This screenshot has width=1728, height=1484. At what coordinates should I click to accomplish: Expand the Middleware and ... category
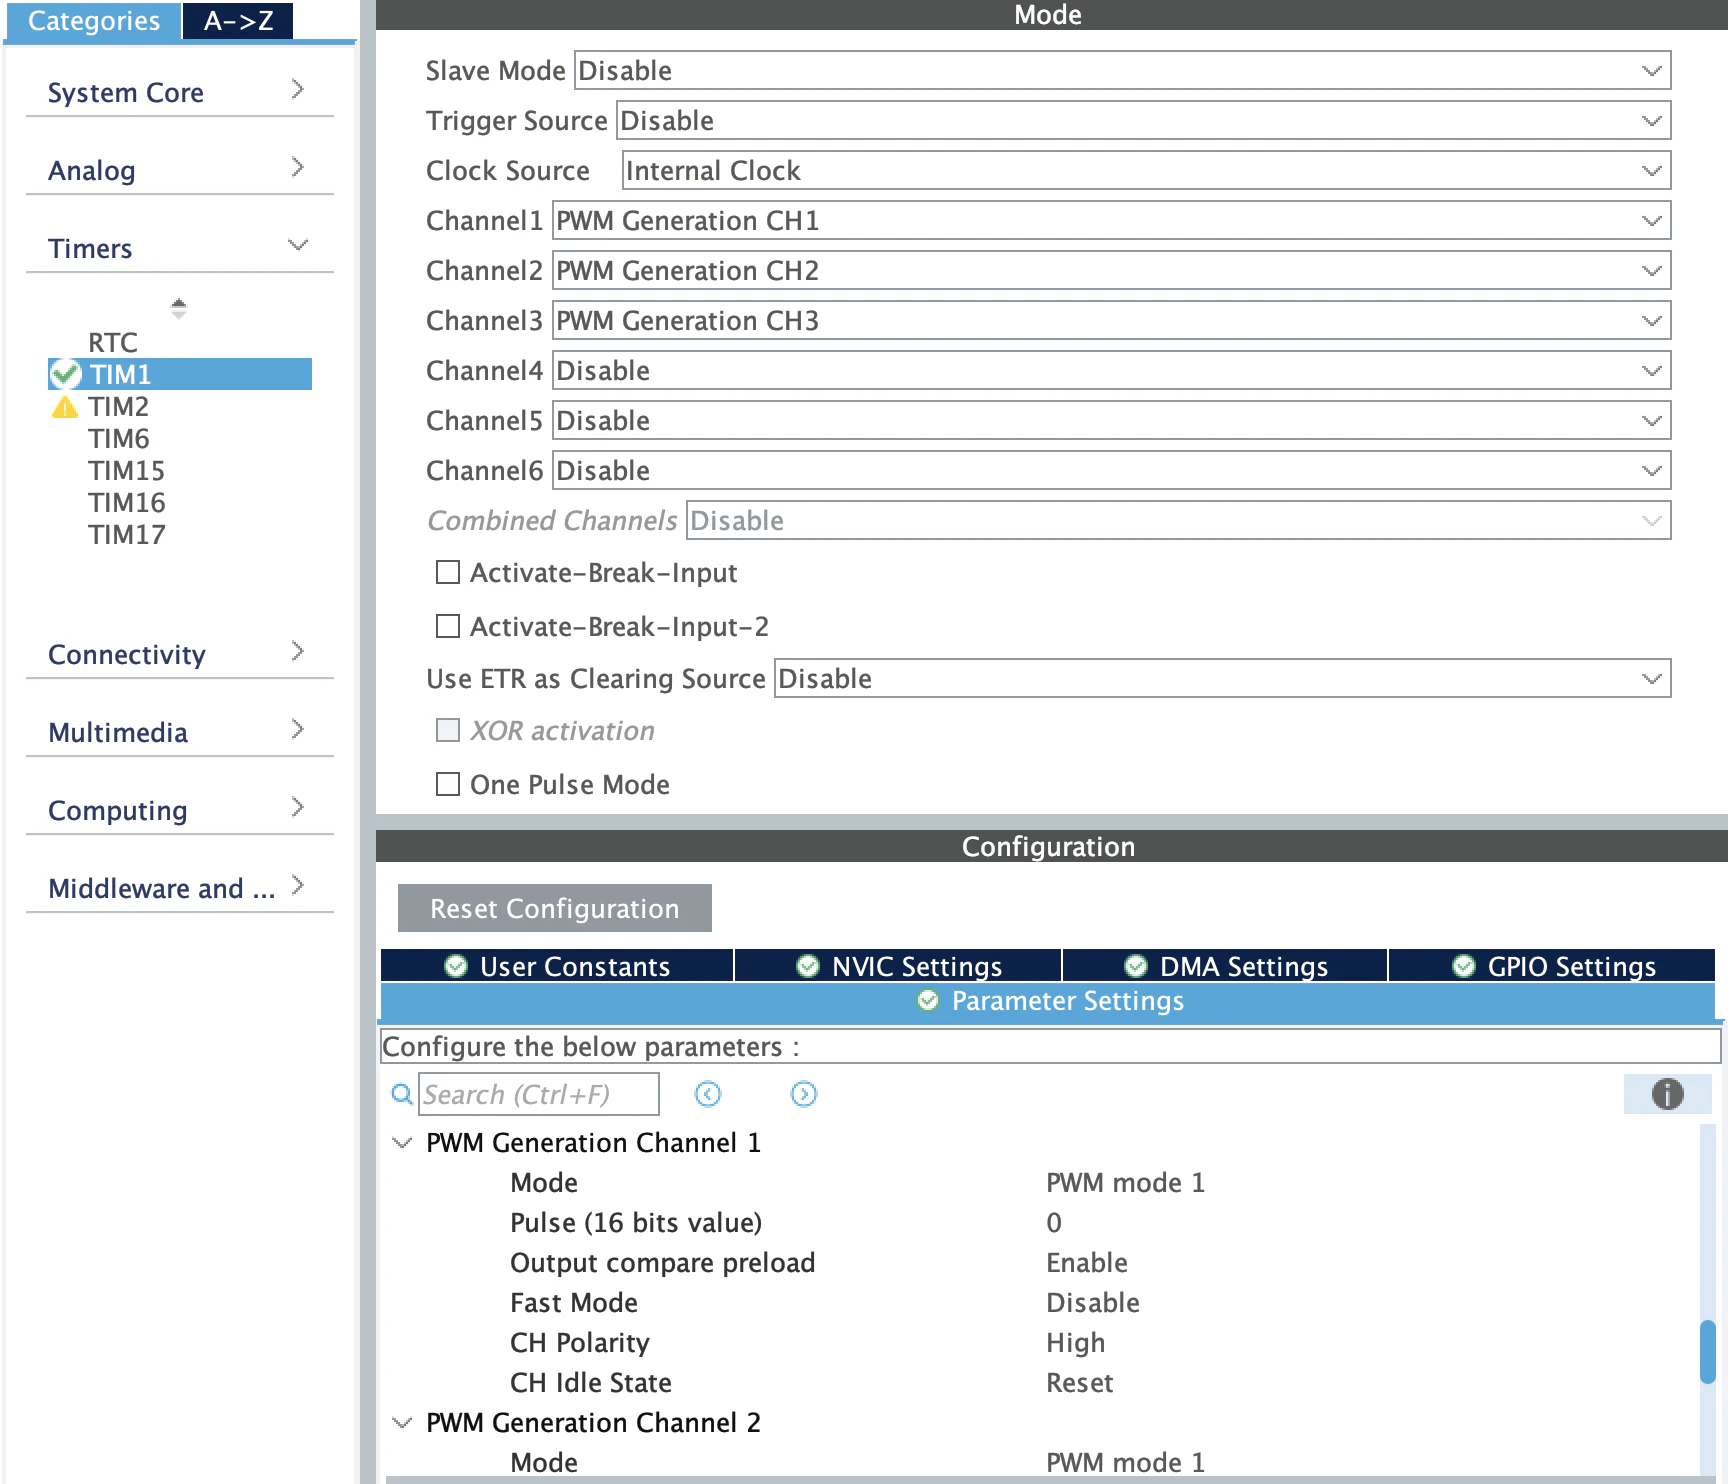178,888
